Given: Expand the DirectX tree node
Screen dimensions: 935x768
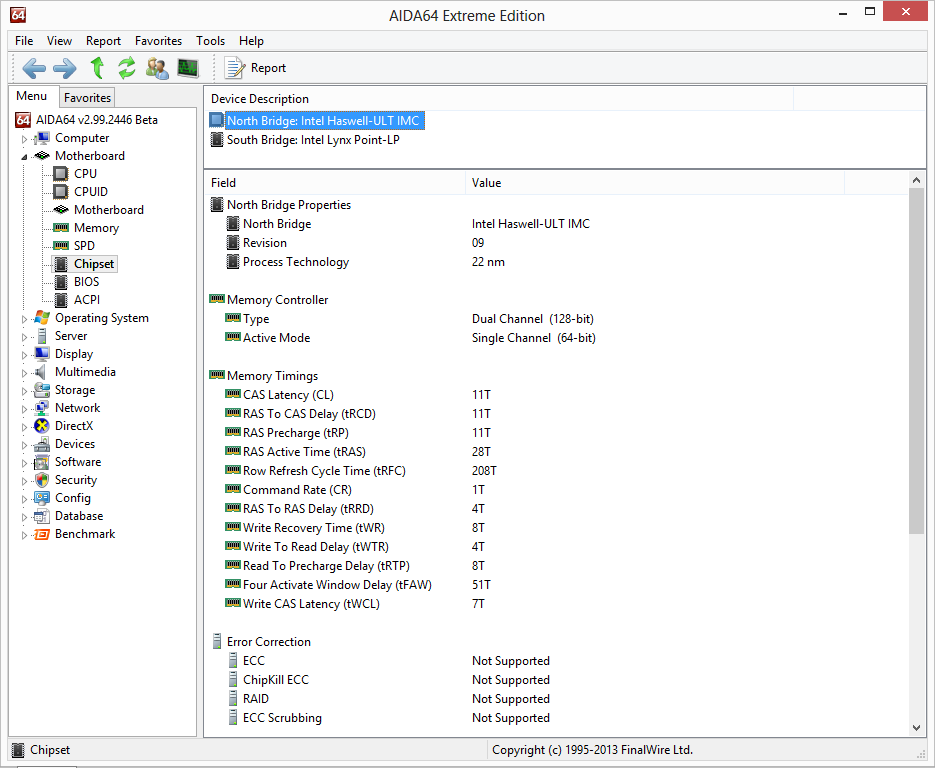Looking at the screenshot, I should [x=24, y=427].
